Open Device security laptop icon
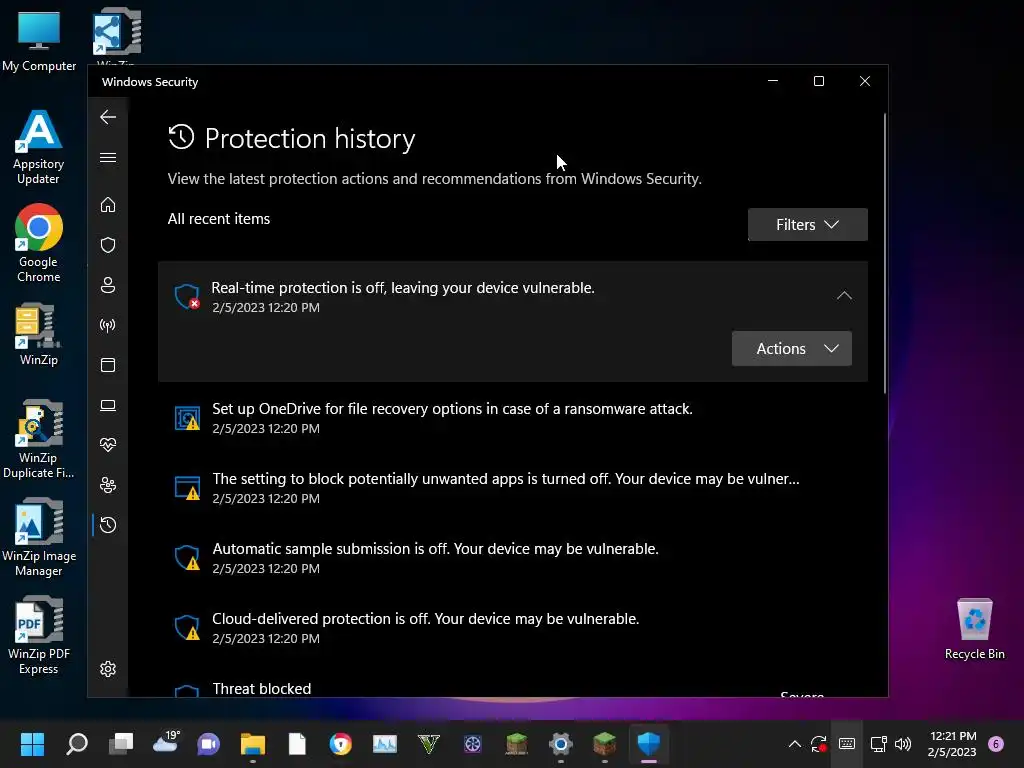Viewport: 1024px width, 768px height. [x=108, y=405]
